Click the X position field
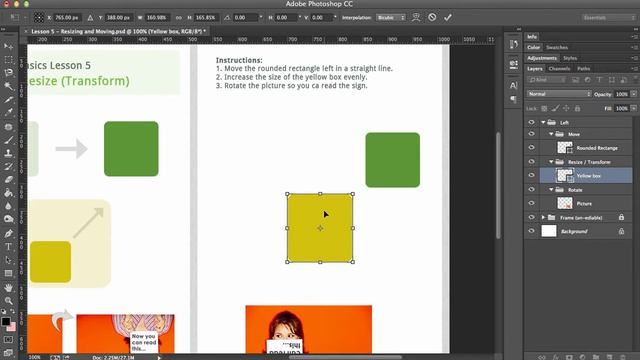 click(x=67, y=18)
